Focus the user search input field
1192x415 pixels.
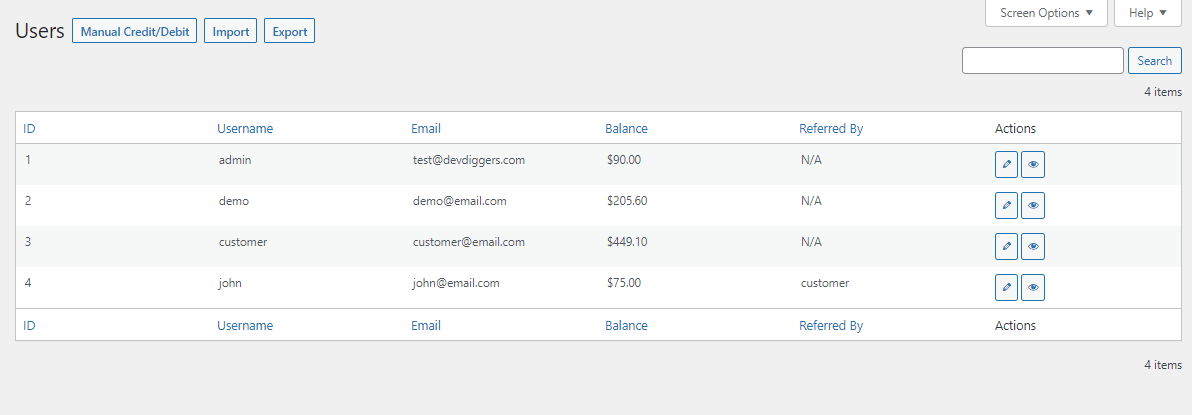[1042, 61]
